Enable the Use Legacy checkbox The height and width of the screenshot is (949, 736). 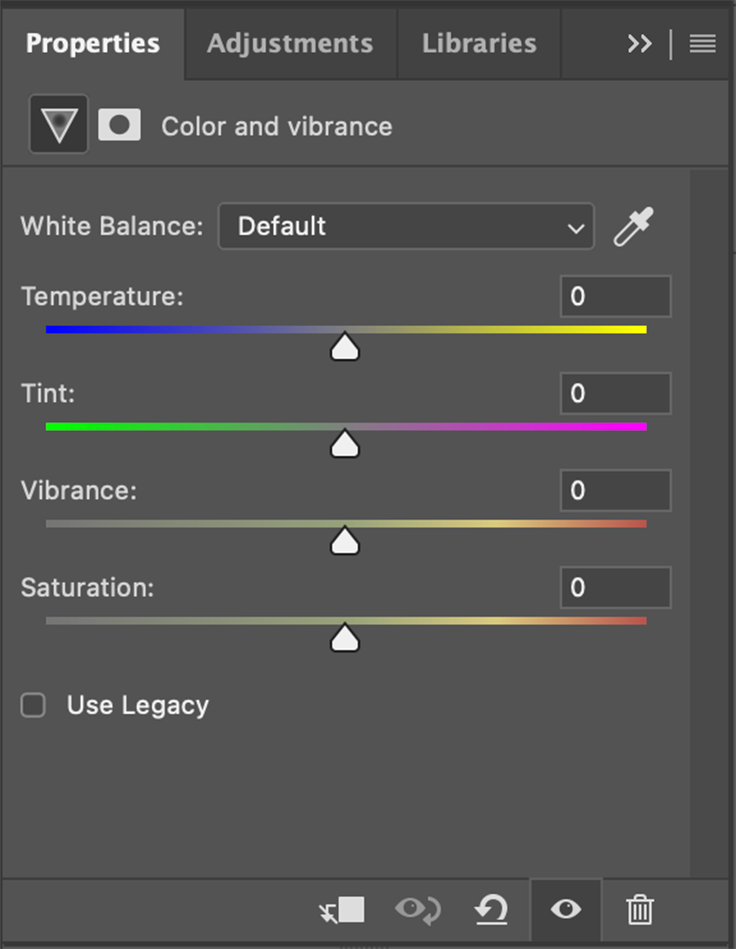click(x=33, y=705)
